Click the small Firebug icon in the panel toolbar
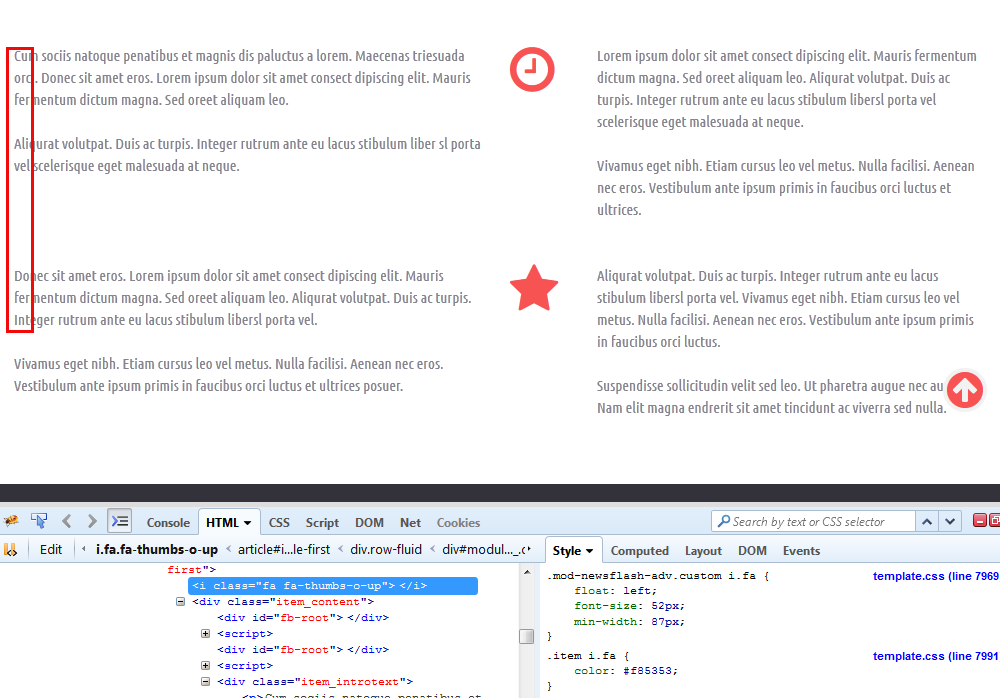Screen dimensions: 1000x700 pyautogui.click(x=12, y=550)
